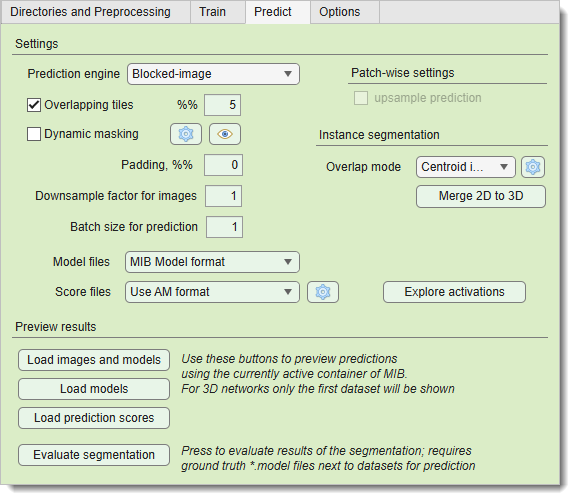Click the Patch-wise settings heading
575x500 pixels.
[x=403, y=73]
